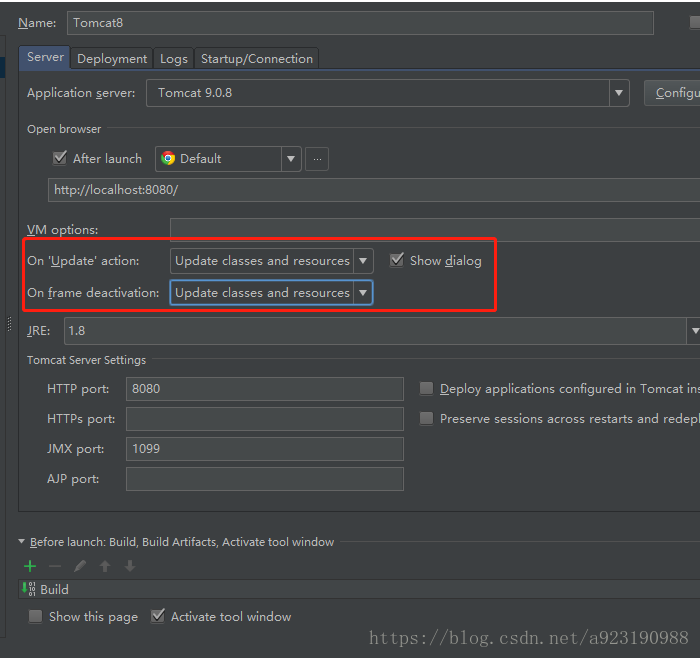Switch to the Server tab
Viewport: 700px width, 658px height.
(x=45, y=58)
